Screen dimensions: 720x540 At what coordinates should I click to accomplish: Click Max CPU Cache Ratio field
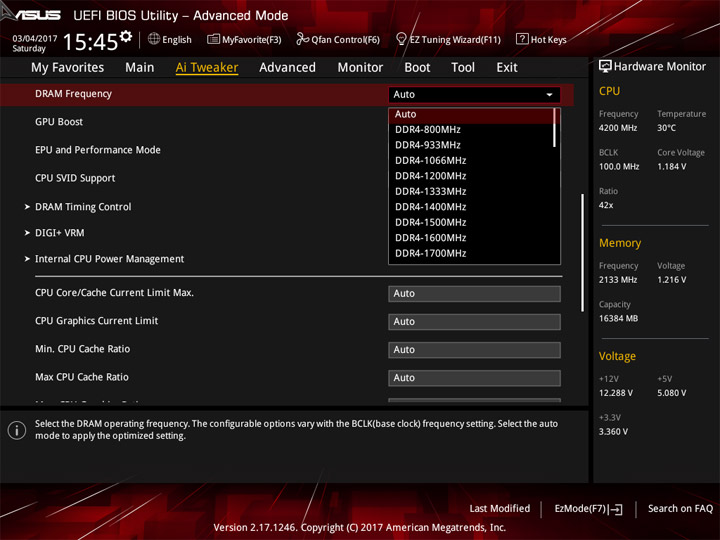[x=474, y=378]
